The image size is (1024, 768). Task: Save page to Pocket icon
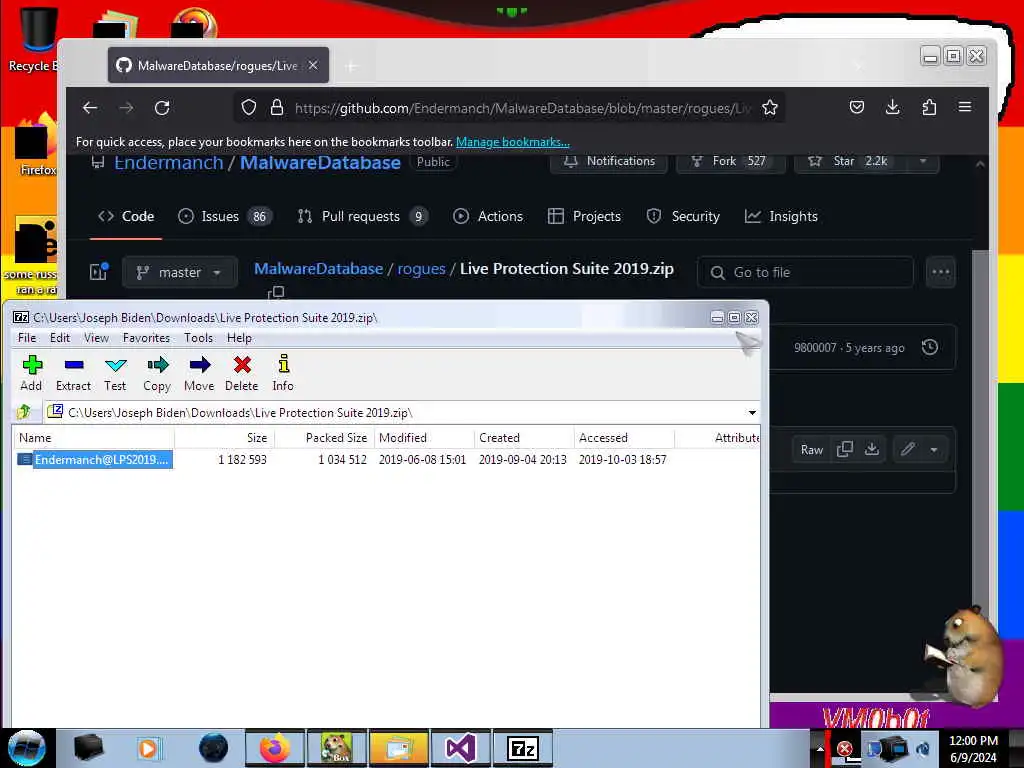click(857, 107)
